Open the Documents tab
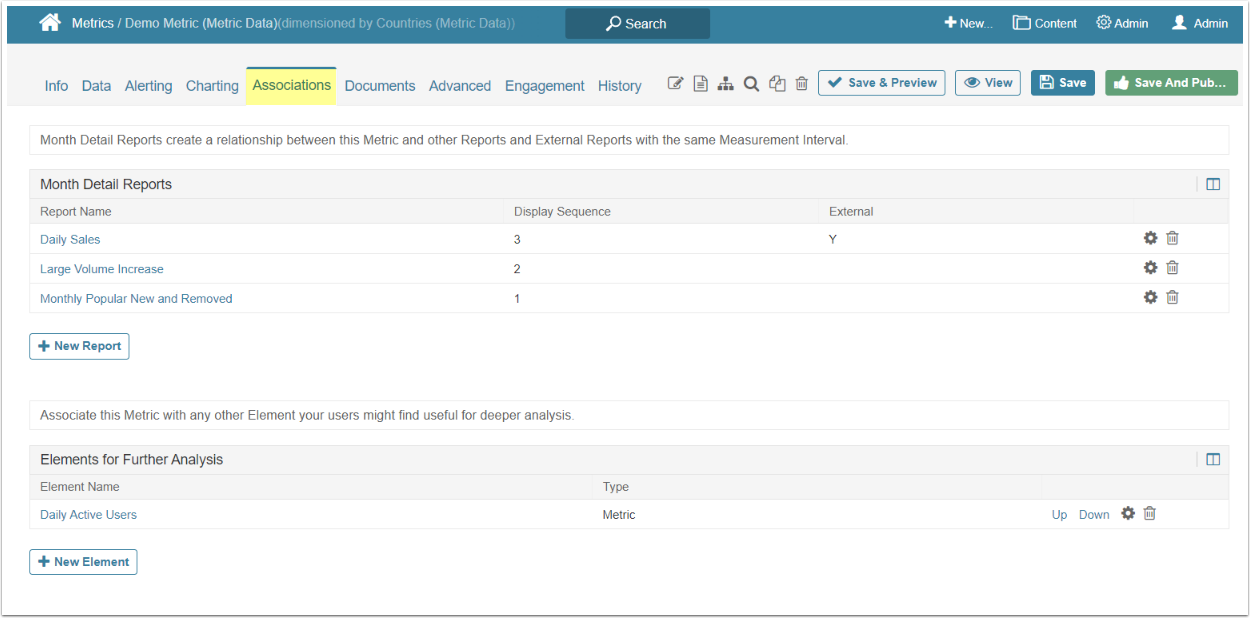The height and width of the screenshot is (618, 1250). click(380, 86)
